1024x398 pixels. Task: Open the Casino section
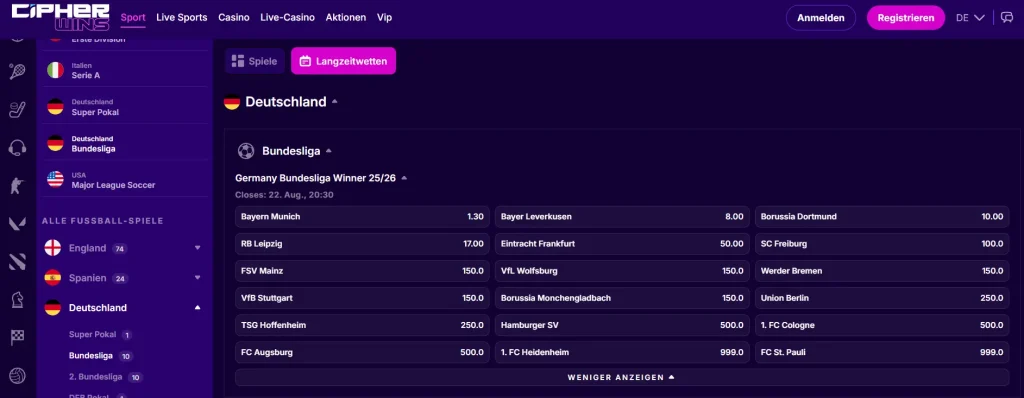coord(234,18)
